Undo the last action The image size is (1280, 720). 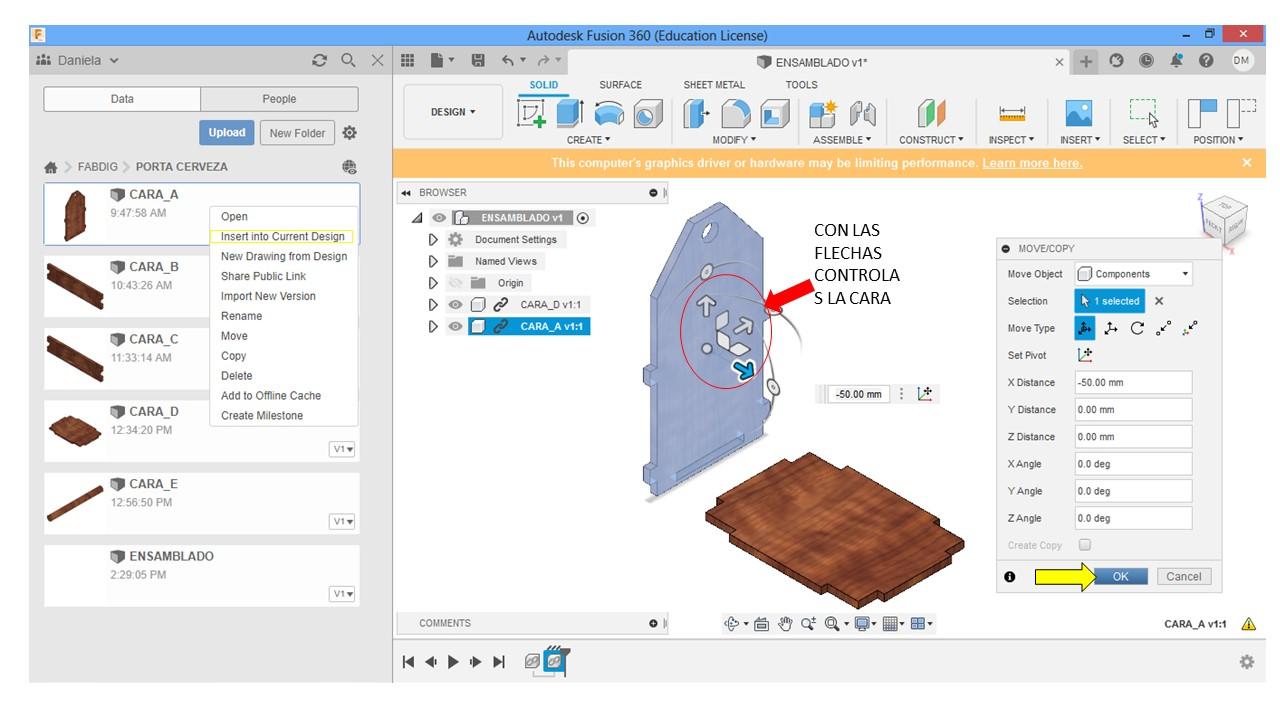pos(508,61)
